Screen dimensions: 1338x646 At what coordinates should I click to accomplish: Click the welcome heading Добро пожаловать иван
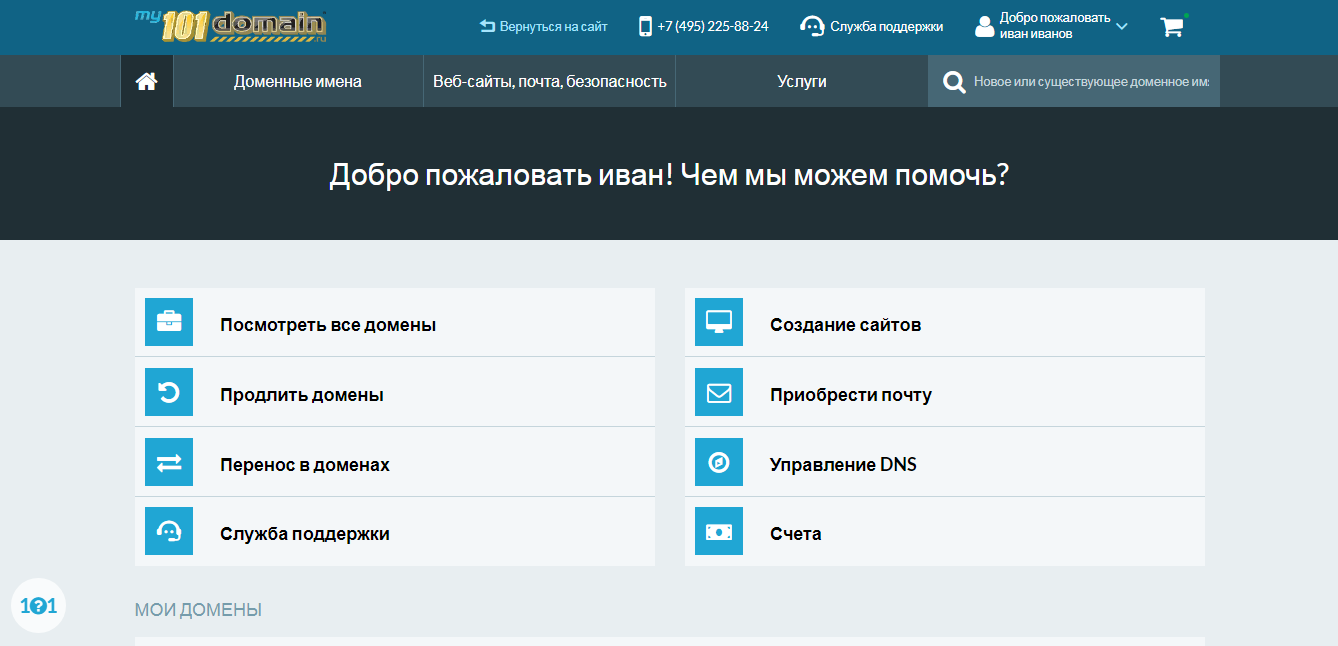point(669,176)
